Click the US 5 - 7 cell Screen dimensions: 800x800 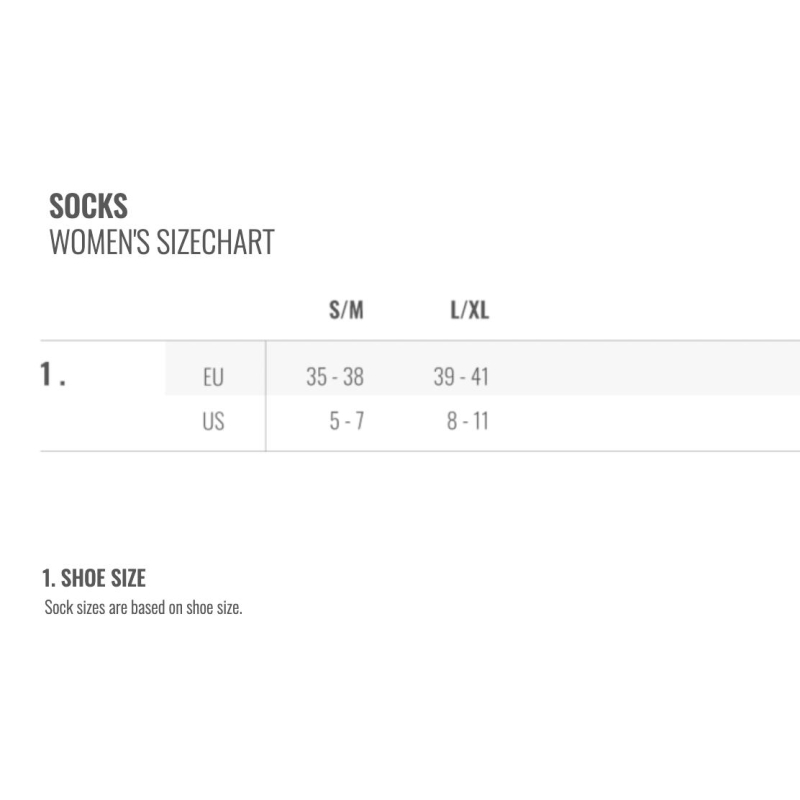[x=346, y=421]
